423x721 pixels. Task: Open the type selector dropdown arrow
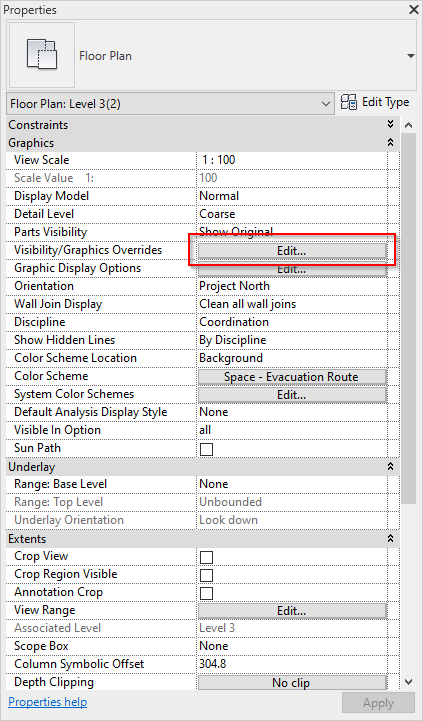pos(410,56)
